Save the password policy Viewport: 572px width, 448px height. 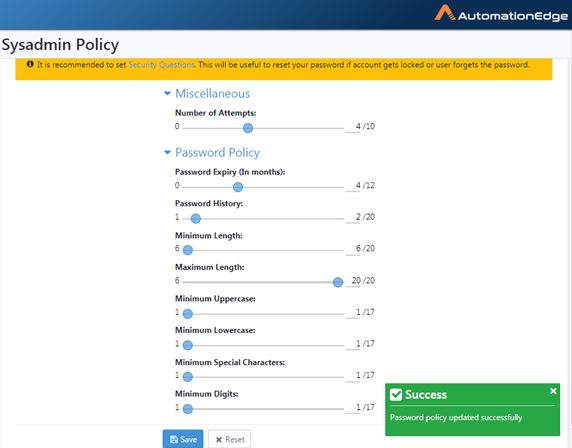click(183, 439)
